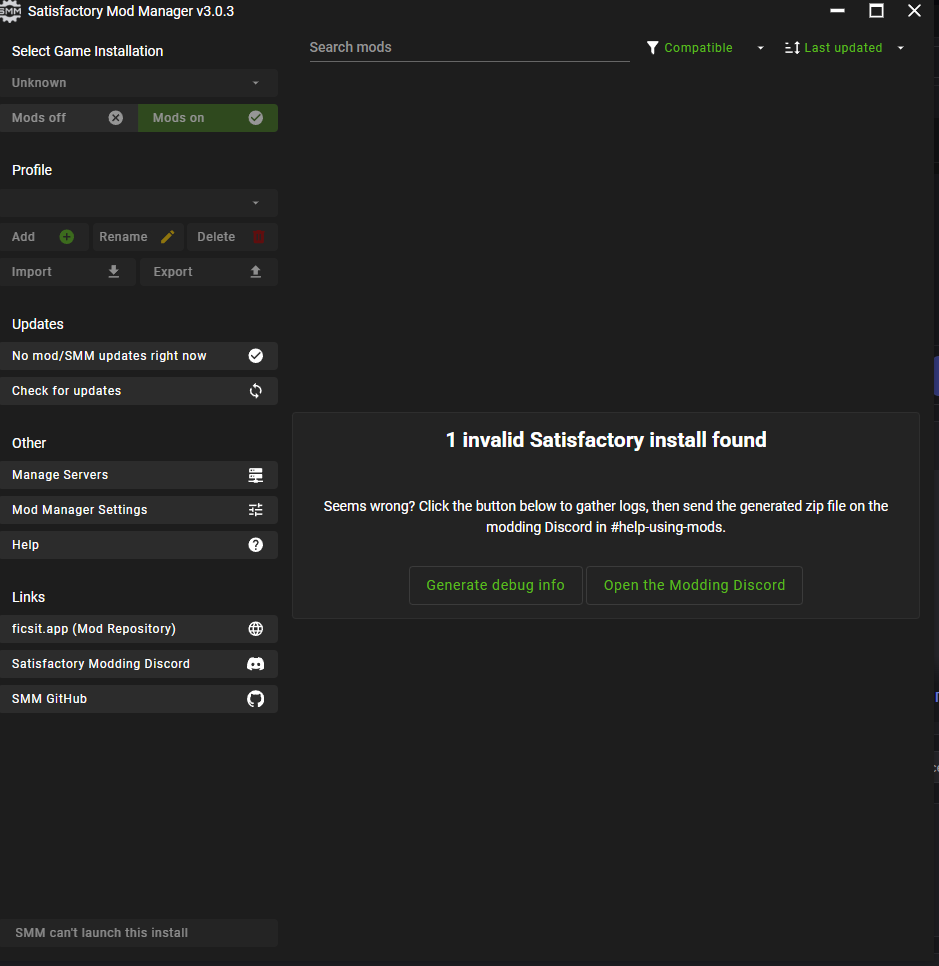The height and width of the screenshot is (966, 939).
Task: Export the current profile
Action: click(209, 272)
